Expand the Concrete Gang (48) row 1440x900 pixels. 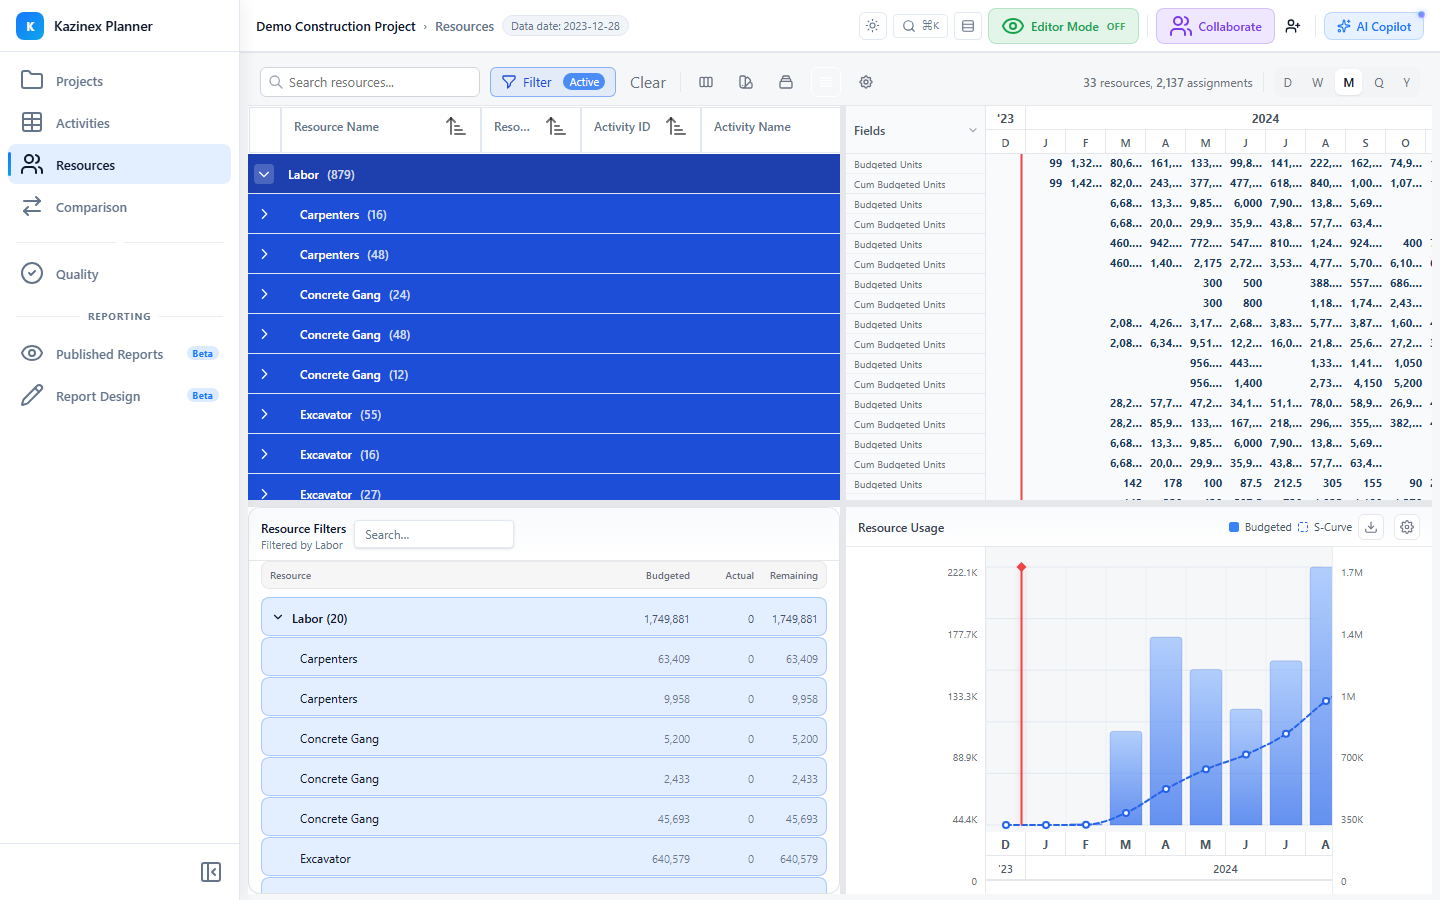point(264,334)
